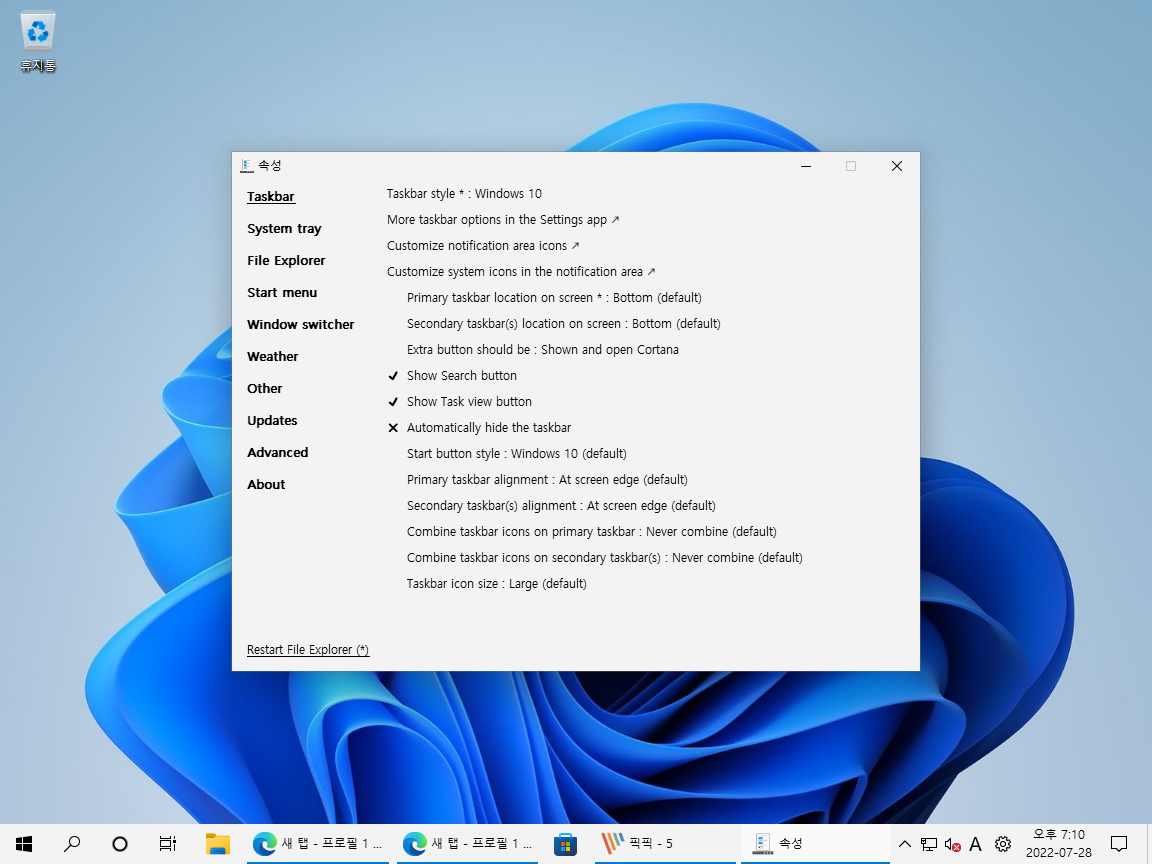Click the IME language indicator A
The width and height of the screenshot is (1152, 864).
pos(976,844)
